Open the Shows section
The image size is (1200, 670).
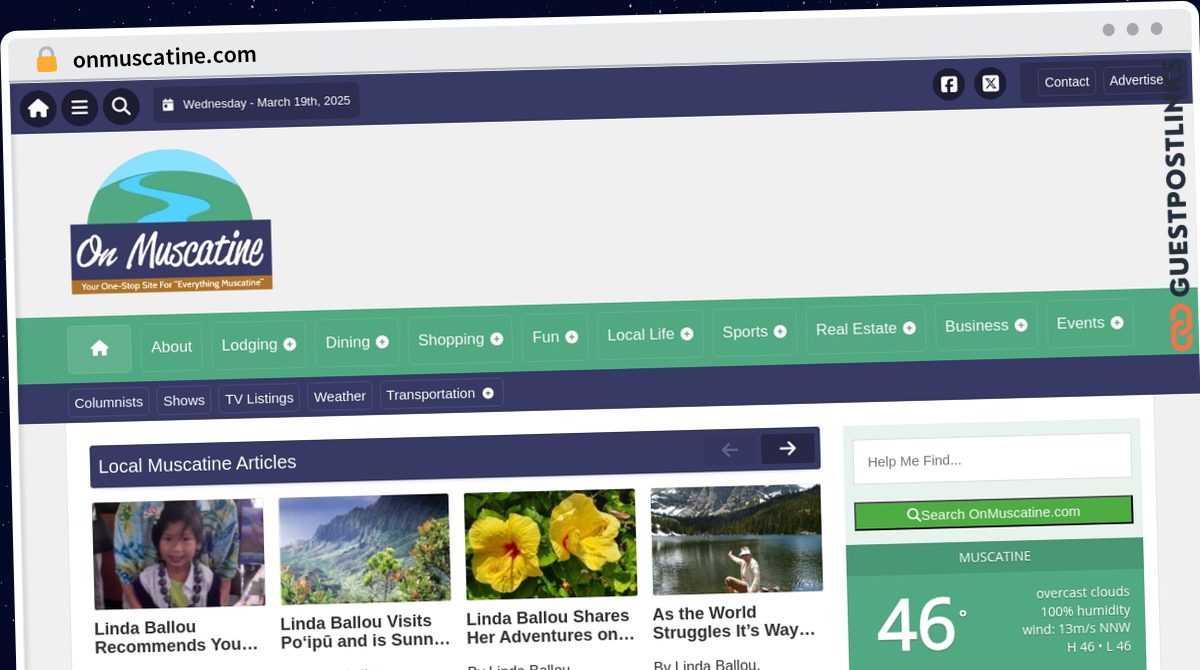tap(184, 400)
